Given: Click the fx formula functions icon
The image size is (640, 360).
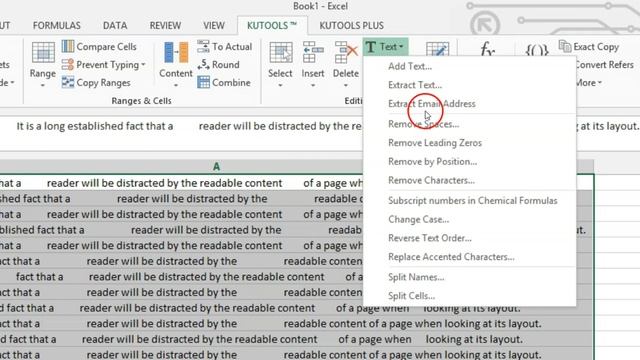Looking at the screenshot, I should point(487,50).
